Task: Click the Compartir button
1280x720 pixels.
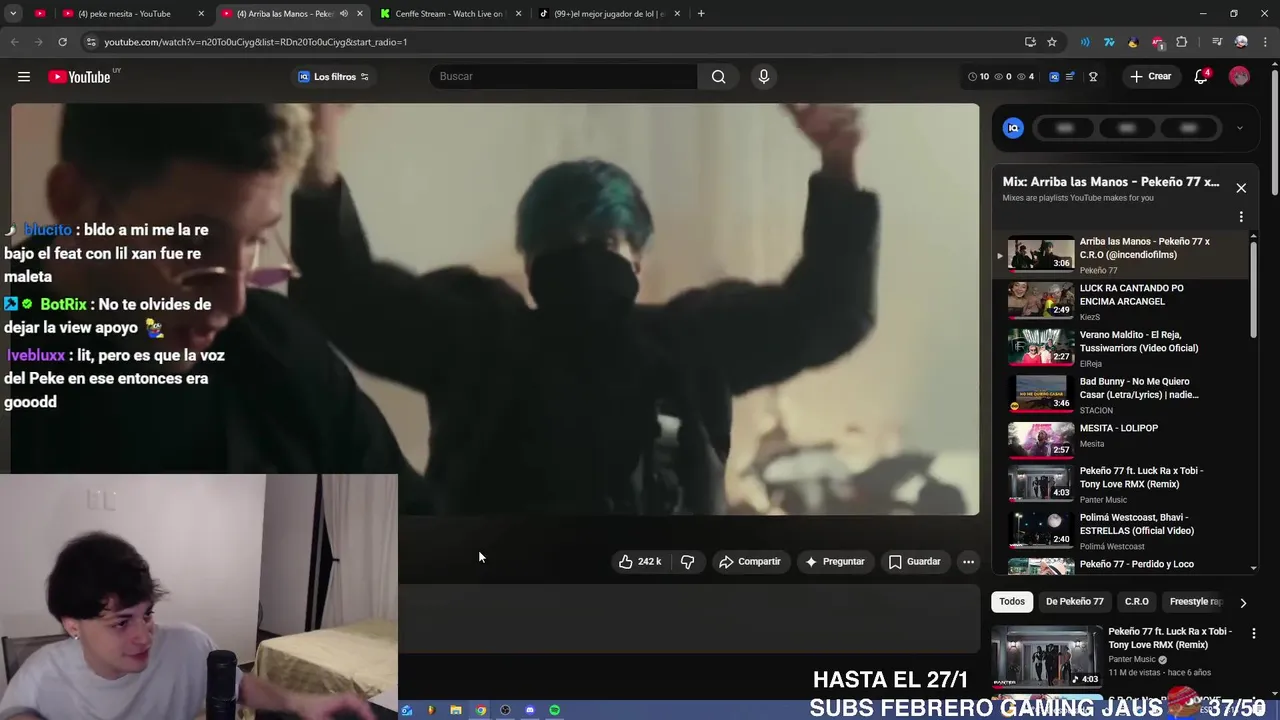Action: tap(750, 562)
